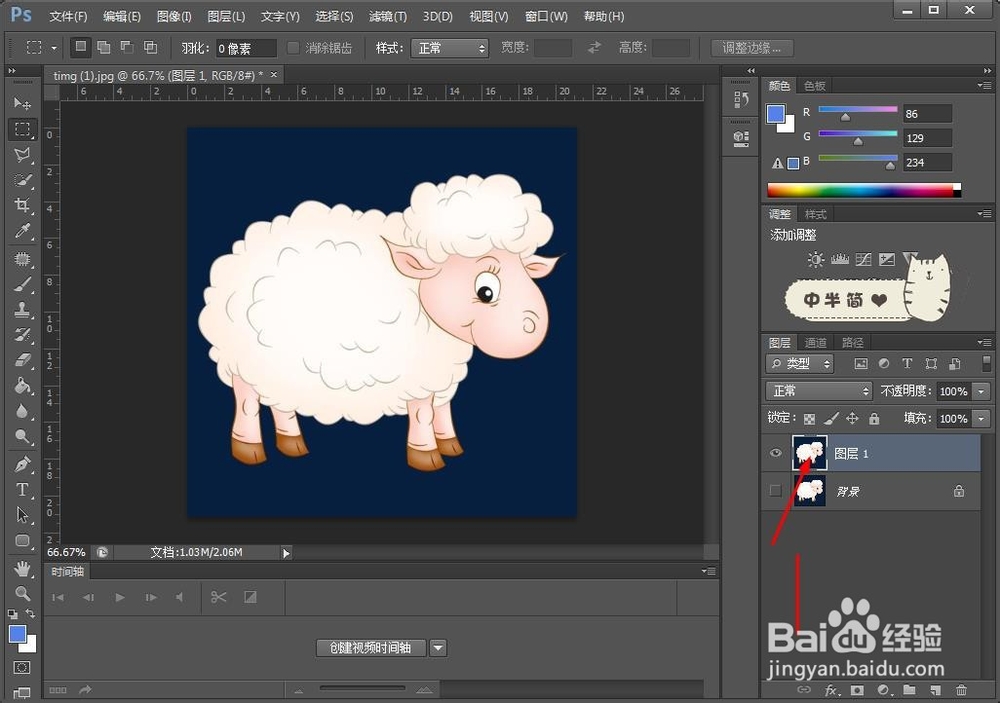Click the delete layer trash icon
Screen dimensions: 1000x703
pyautogui.click(x=961, y=690)
